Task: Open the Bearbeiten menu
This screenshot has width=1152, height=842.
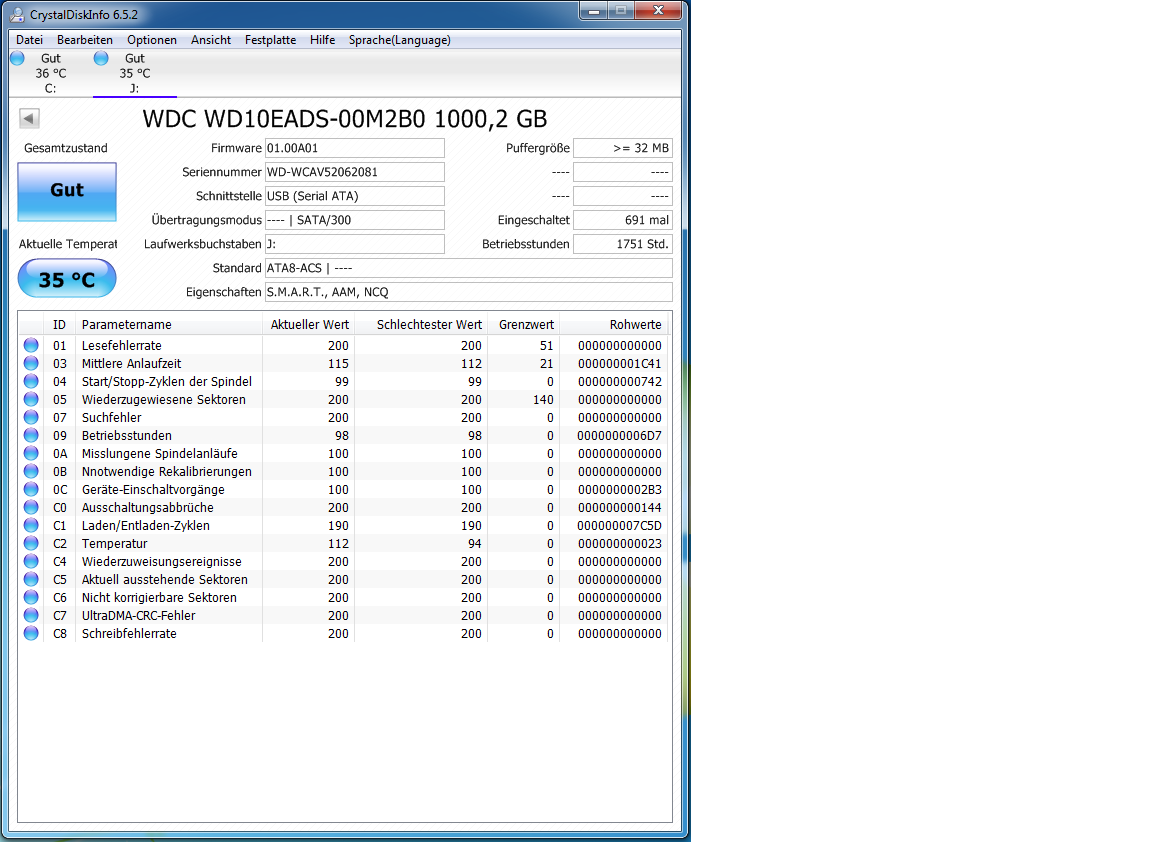Action: [84, 40]
